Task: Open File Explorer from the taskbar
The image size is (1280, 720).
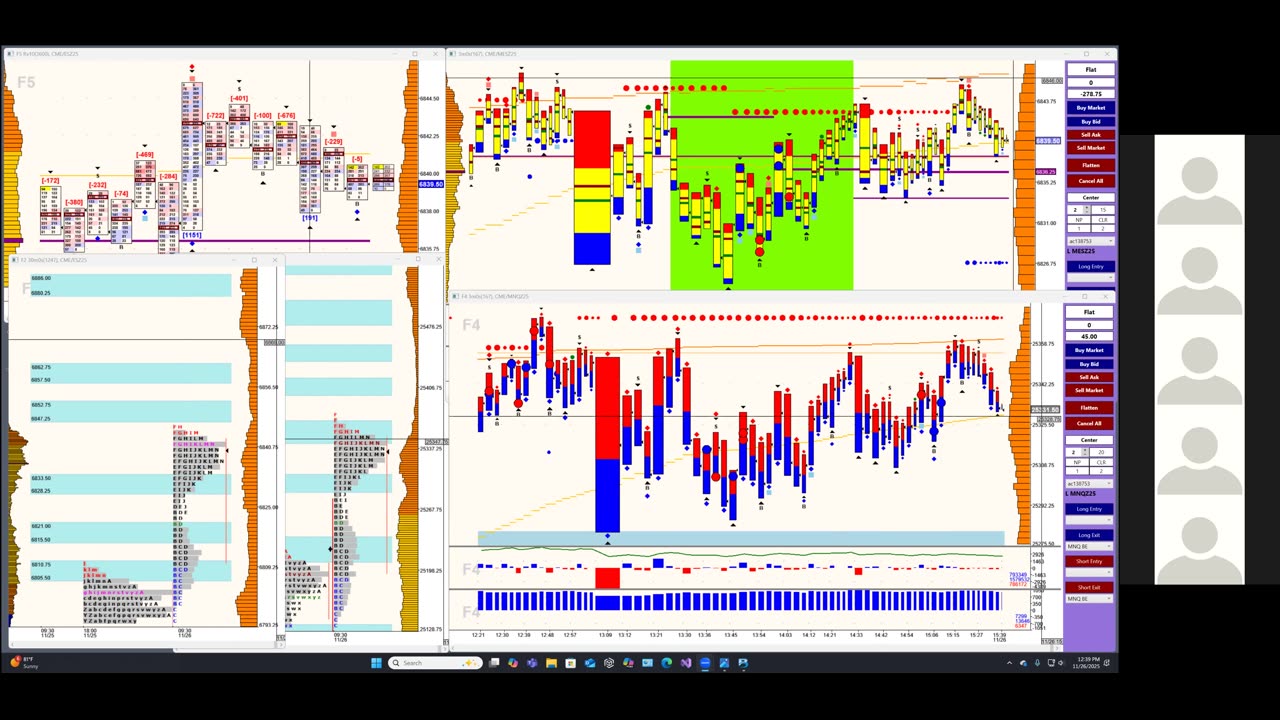Action: [x=551, y=663]
